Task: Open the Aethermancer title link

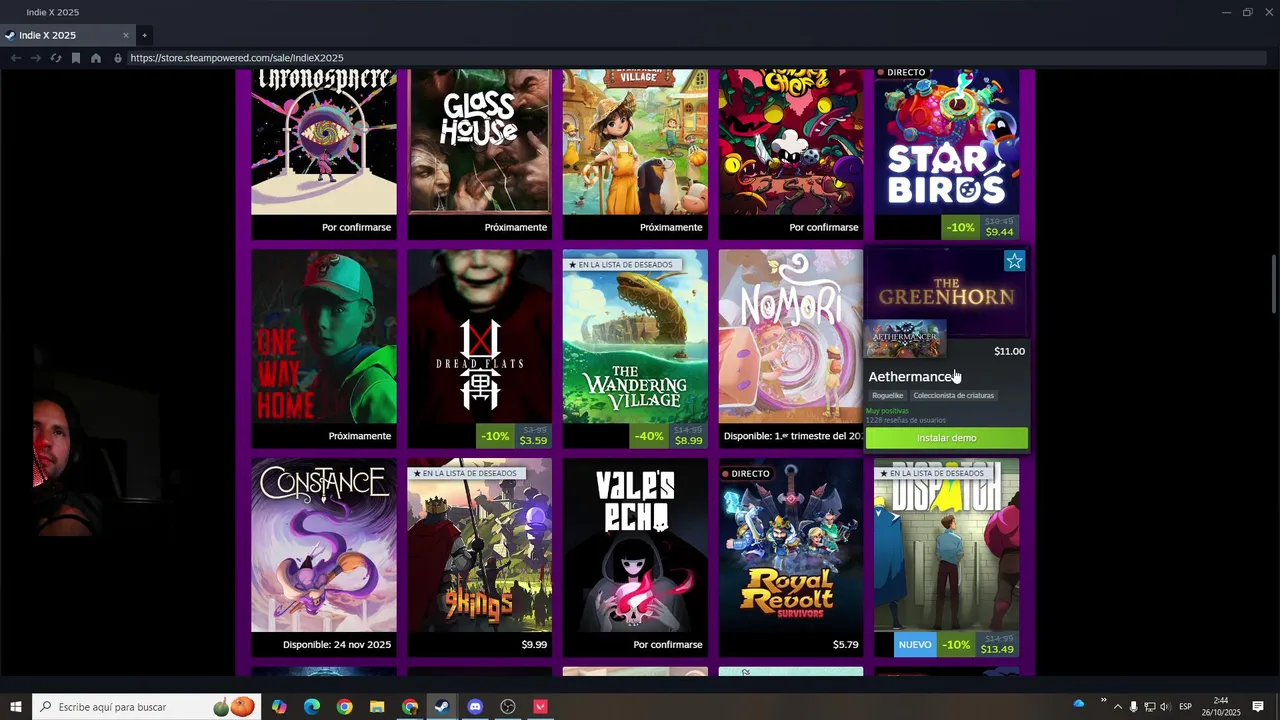Action: (x=911, y=377)
